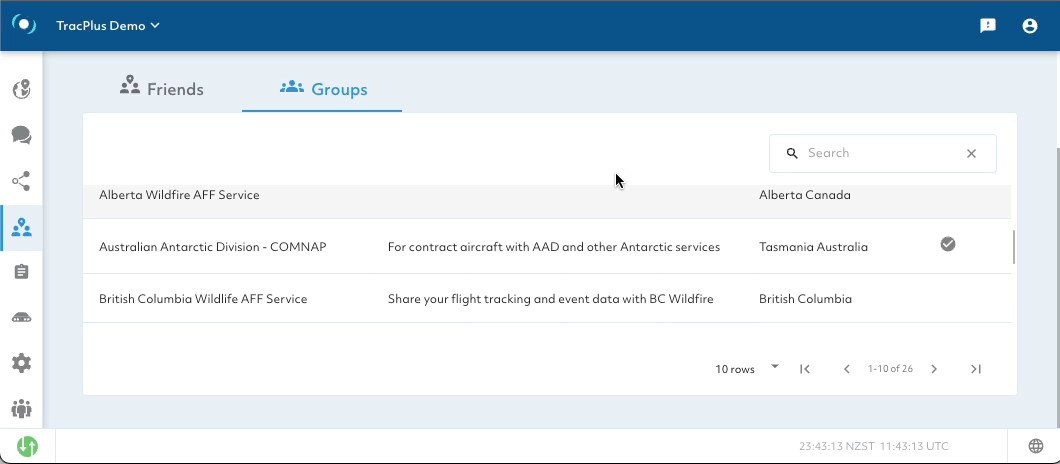Clear the search field with the X

(x=971, y=154)
